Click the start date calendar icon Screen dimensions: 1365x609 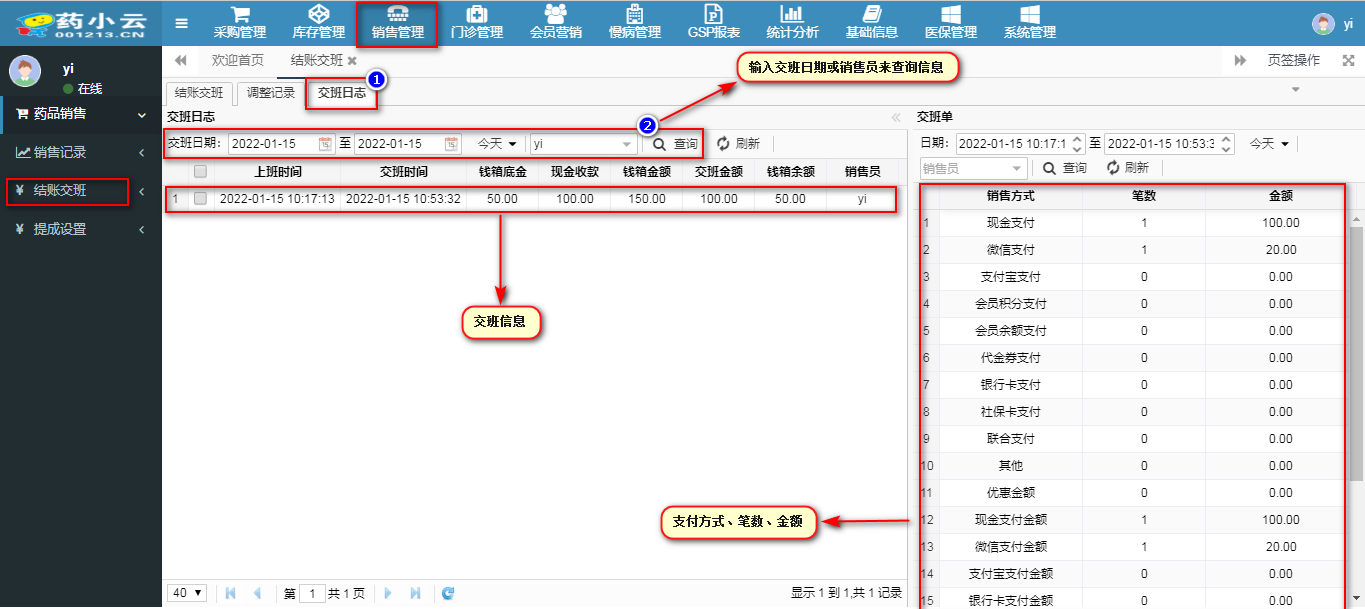325,144
